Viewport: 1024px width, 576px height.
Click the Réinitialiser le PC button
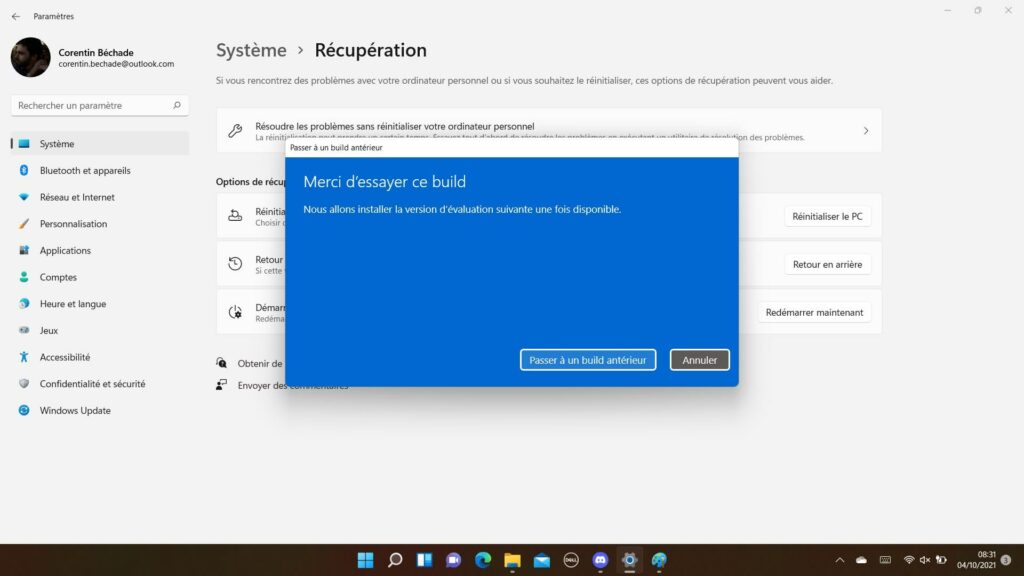(x=827, y=216)
